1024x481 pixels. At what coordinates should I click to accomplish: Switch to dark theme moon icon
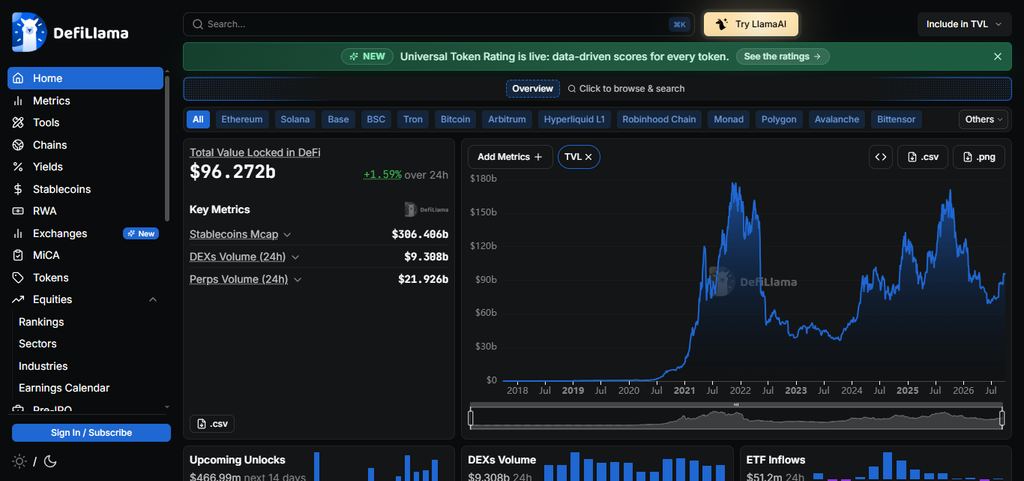tap(50, 461)
